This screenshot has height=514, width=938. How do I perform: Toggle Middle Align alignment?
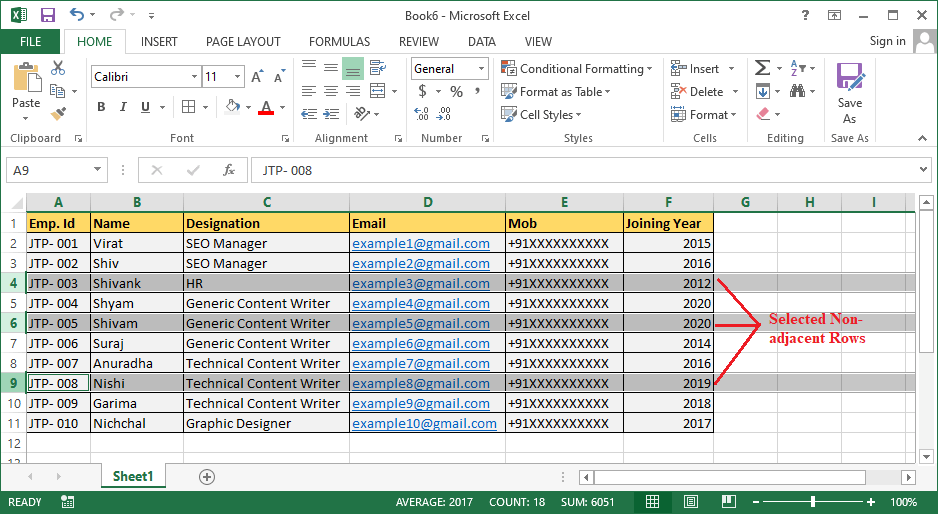point(331,68)
